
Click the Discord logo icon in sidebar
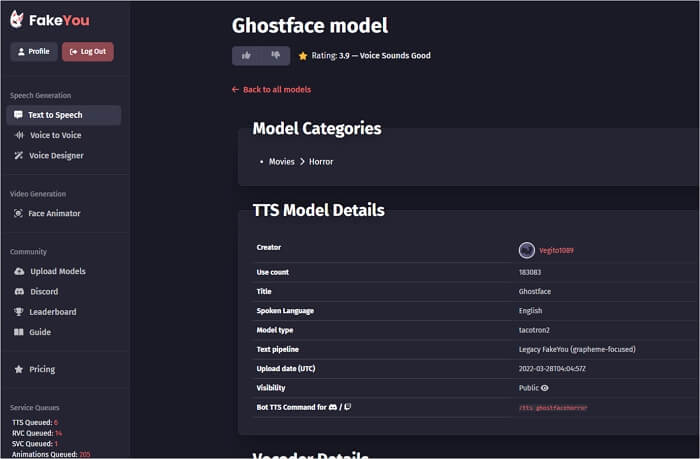click(x=19, y=292)
